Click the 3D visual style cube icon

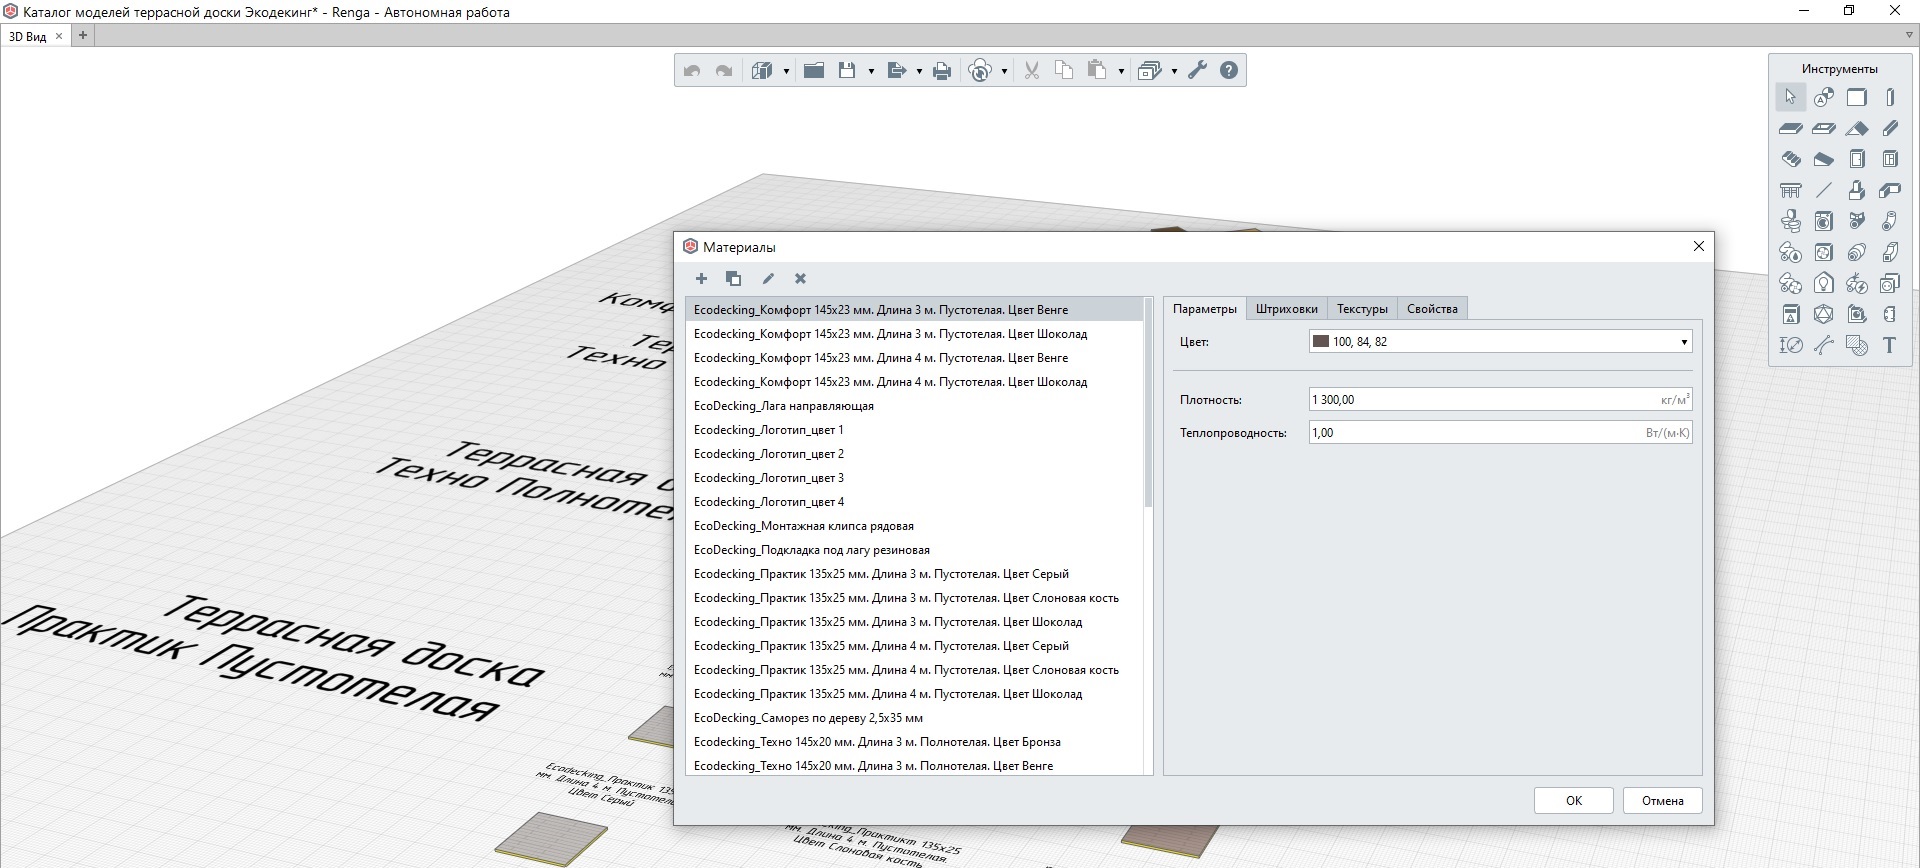762,71
